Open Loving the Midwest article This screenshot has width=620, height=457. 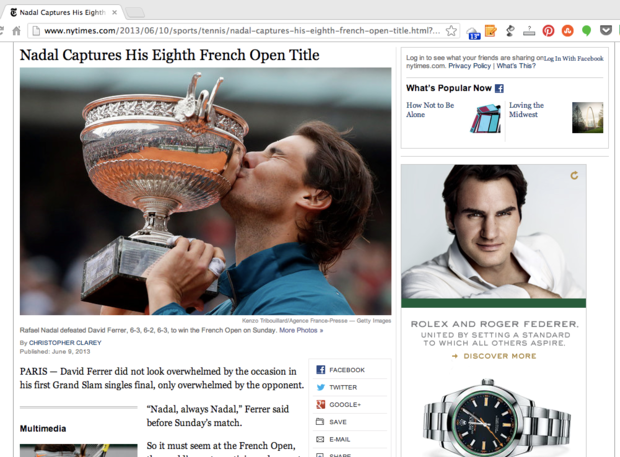[526, 110]
